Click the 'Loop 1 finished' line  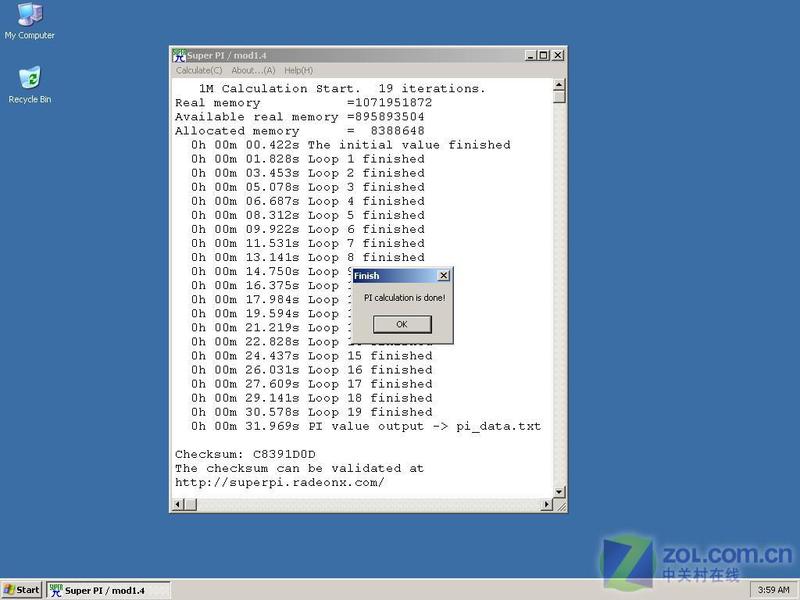click(x=308, y=159)
